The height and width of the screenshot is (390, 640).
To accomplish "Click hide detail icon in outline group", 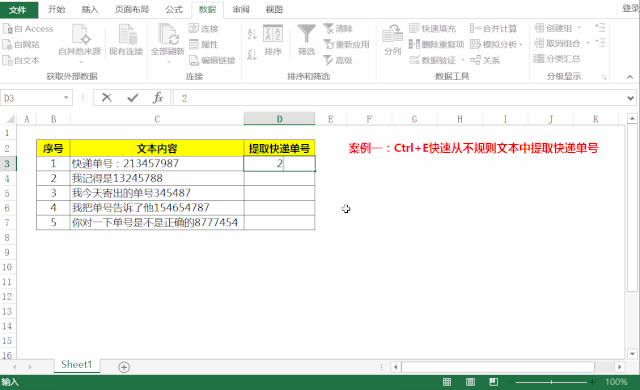I will (x=600, y=43).
